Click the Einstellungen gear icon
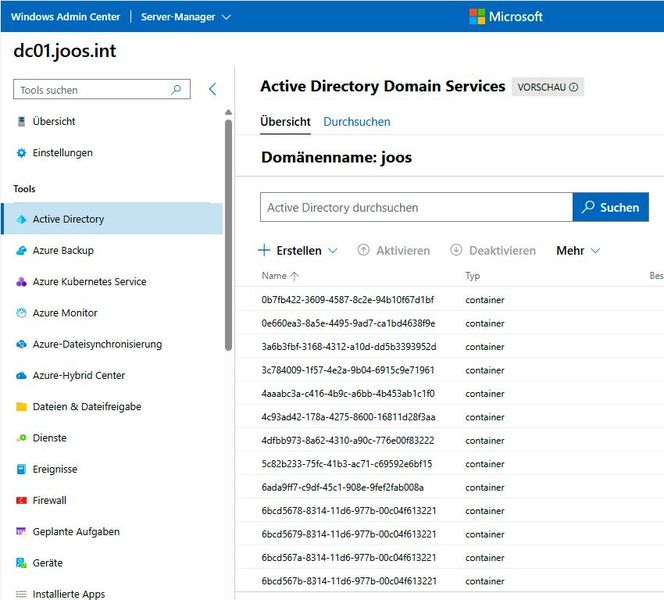Screen dimensions: 664x600 (x=21, y=153)
